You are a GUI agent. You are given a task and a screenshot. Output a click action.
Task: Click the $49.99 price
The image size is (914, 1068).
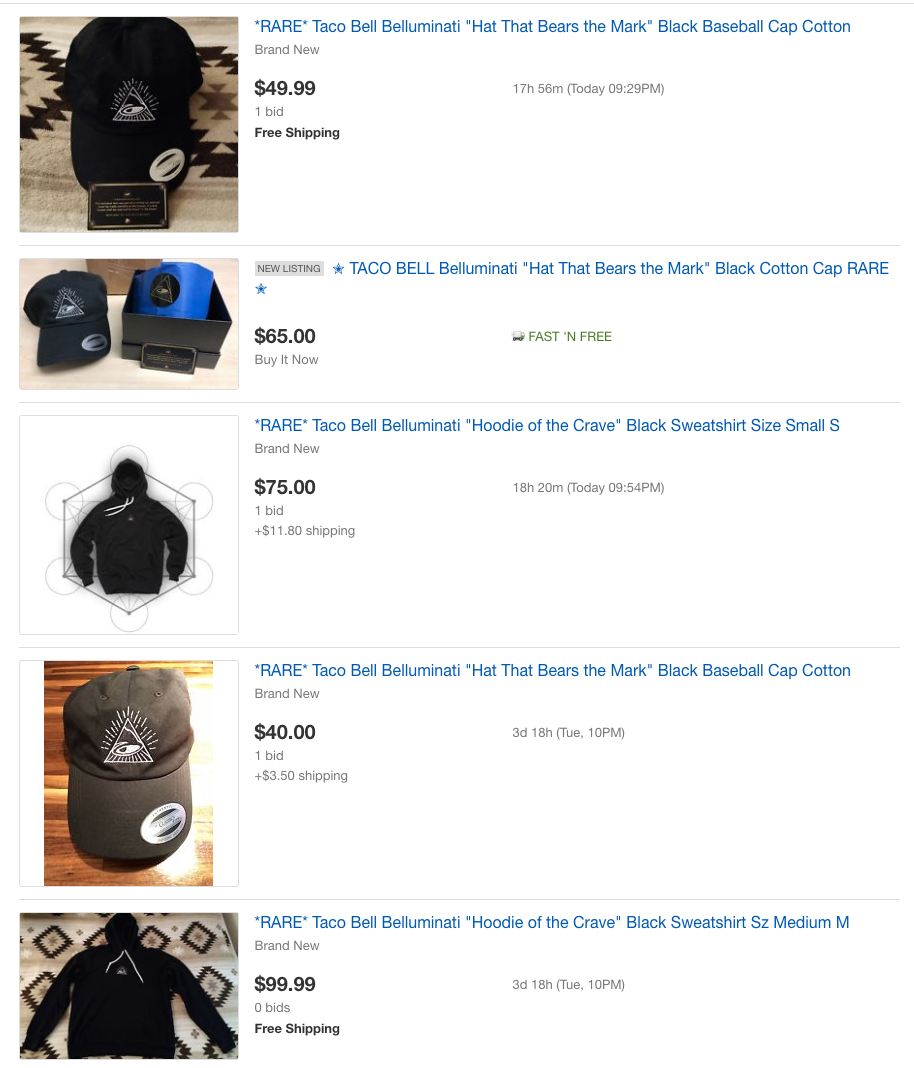pos(285,89)
